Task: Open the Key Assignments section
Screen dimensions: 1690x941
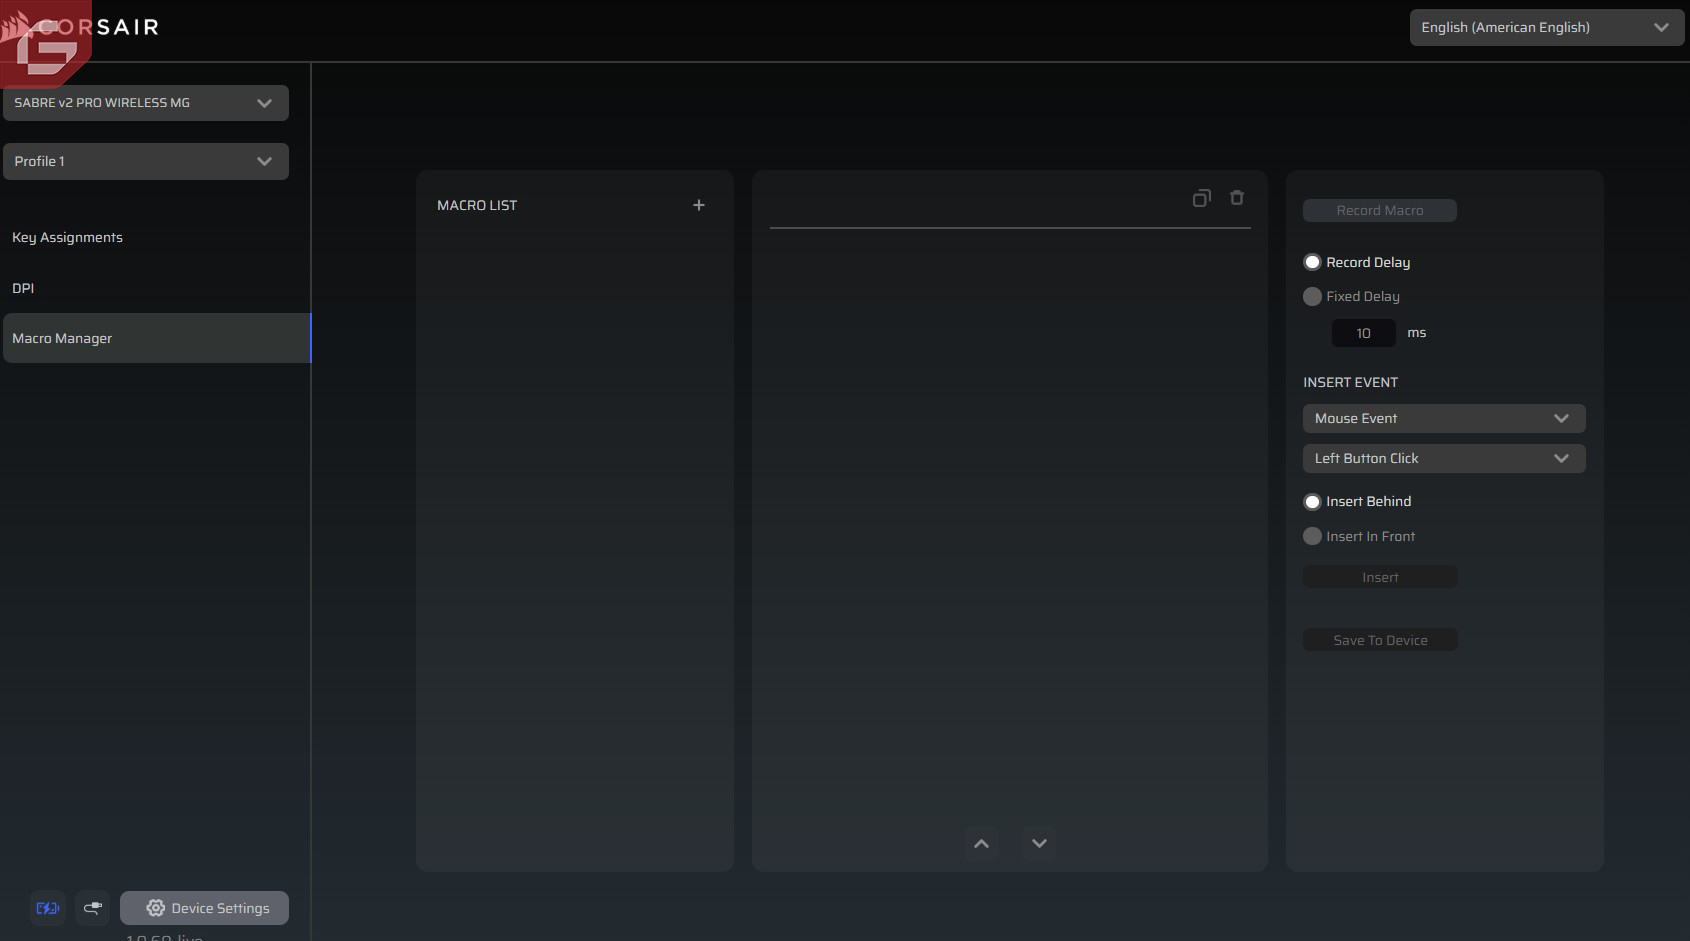Action: click(x=67, y=238)
